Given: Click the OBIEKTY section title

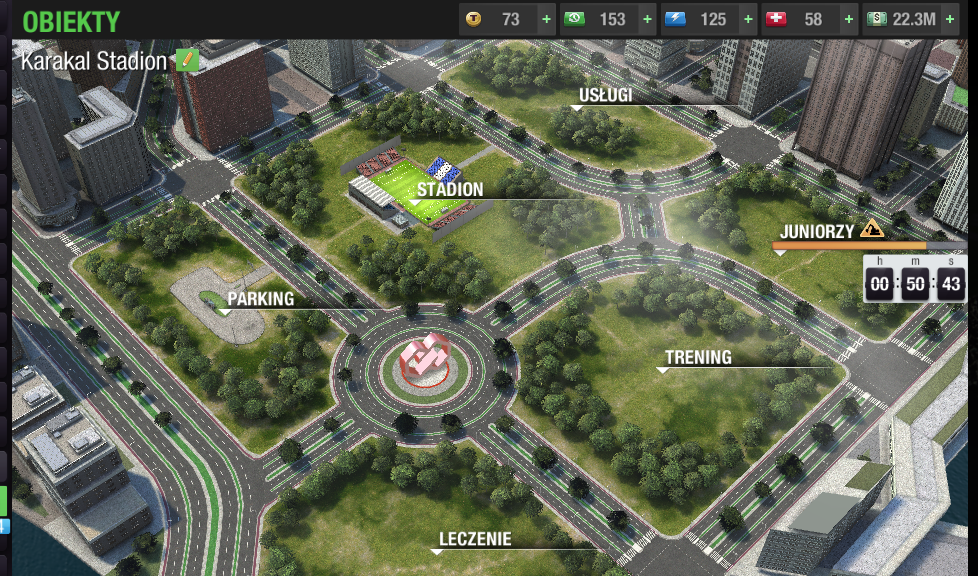Looking at the screenshot, I should (71, 22).
